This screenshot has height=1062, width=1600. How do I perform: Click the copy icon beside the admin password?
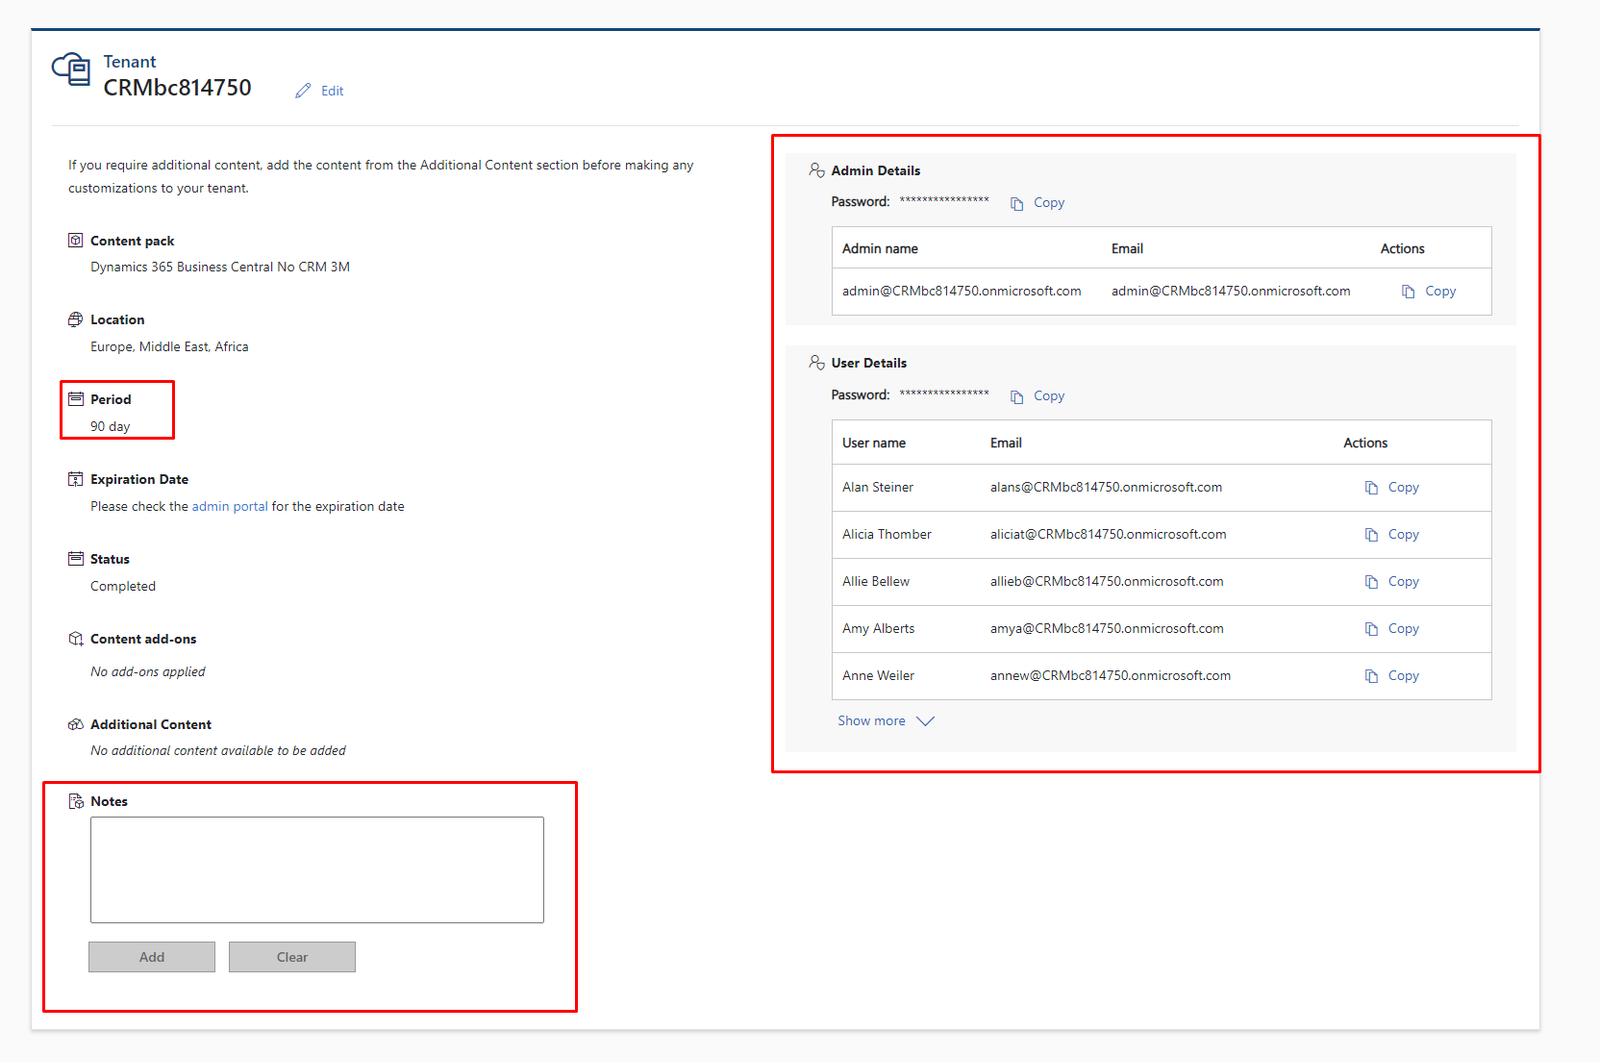(1017, 203)
